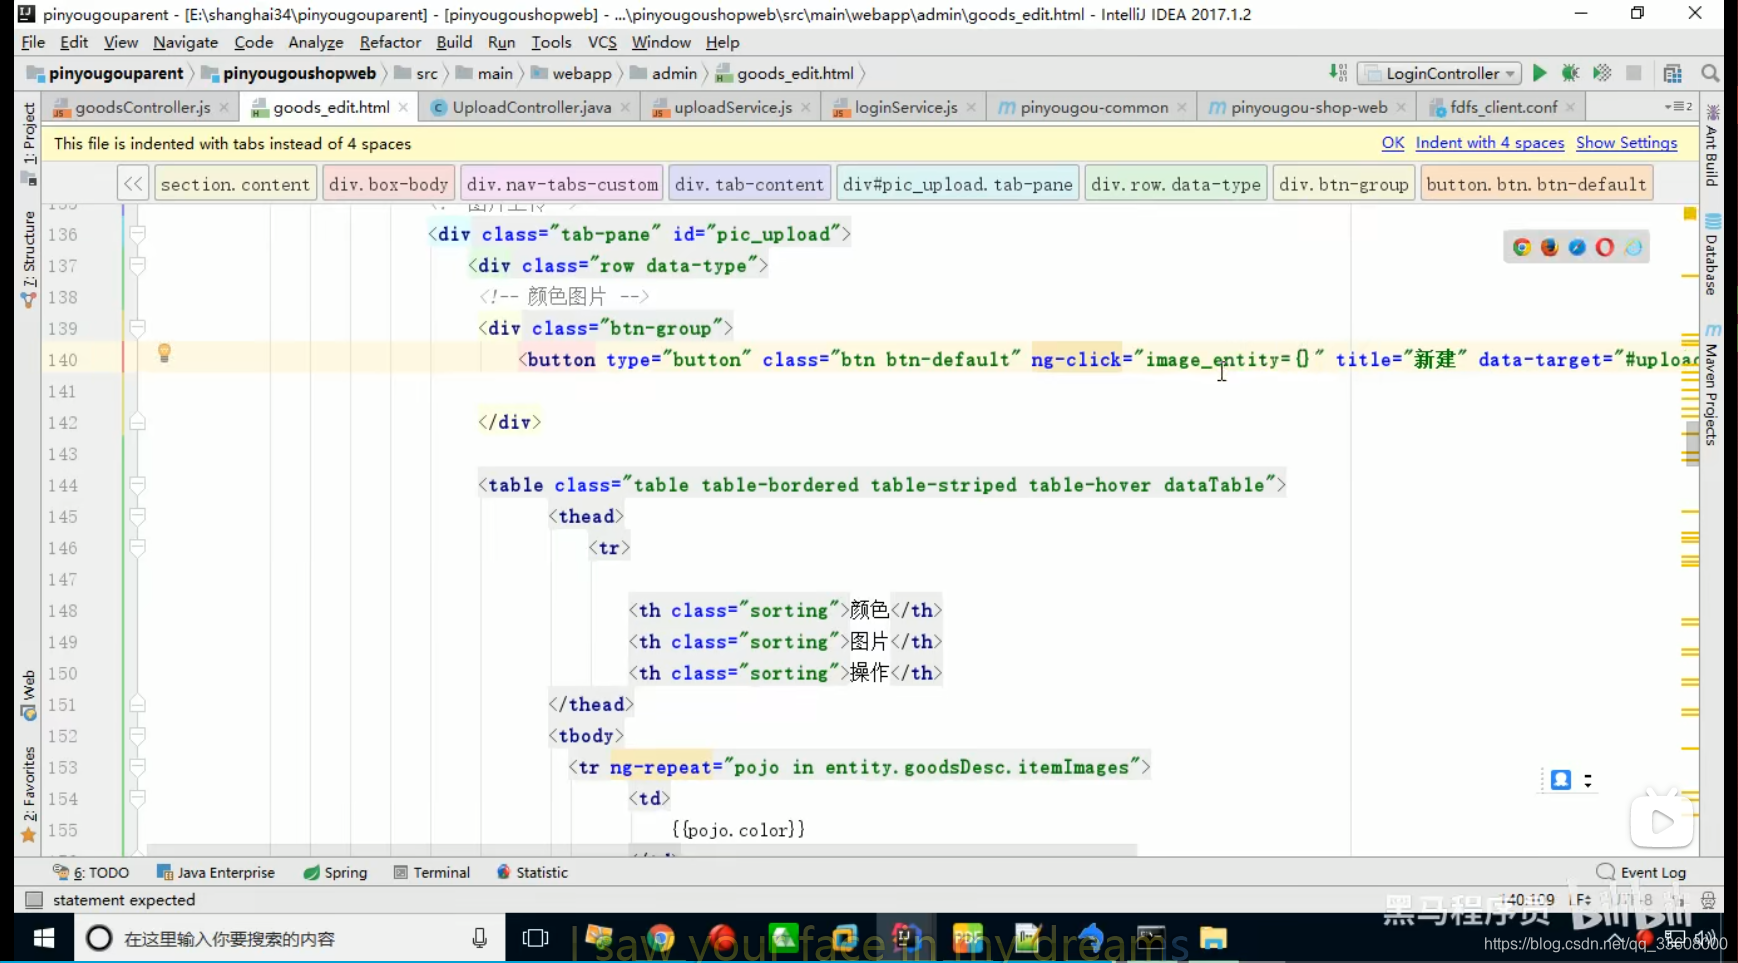Collapse fold marker at line 137
The width and height of the screenshot is (1738, 963).
(138, 265)
